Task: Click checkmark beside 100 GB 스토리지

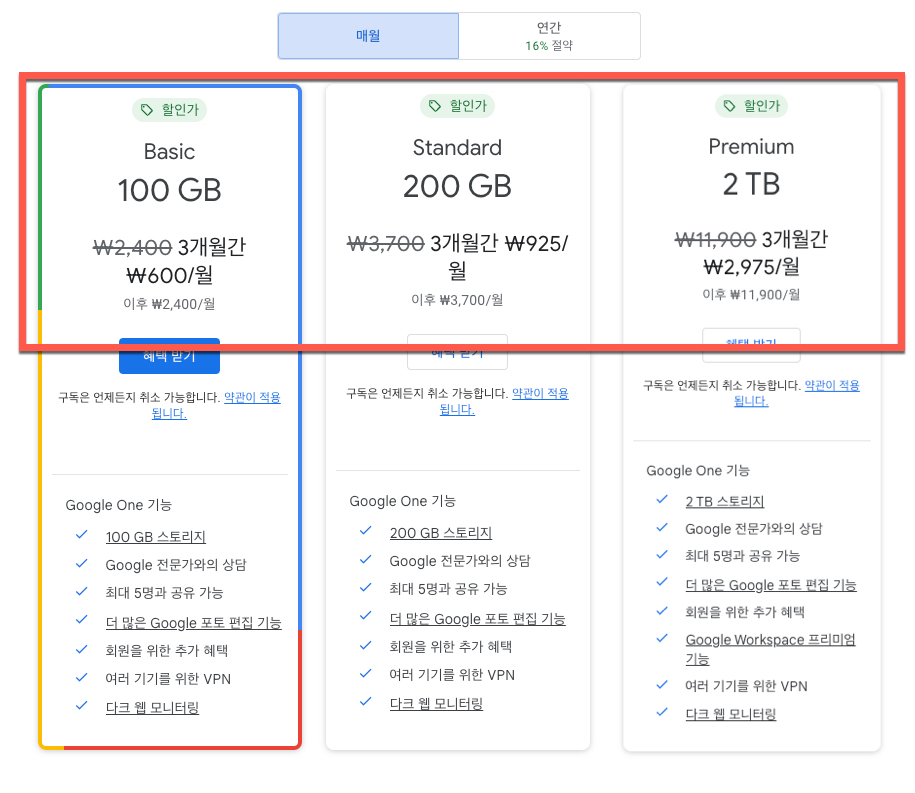Action: click(82, 535)
